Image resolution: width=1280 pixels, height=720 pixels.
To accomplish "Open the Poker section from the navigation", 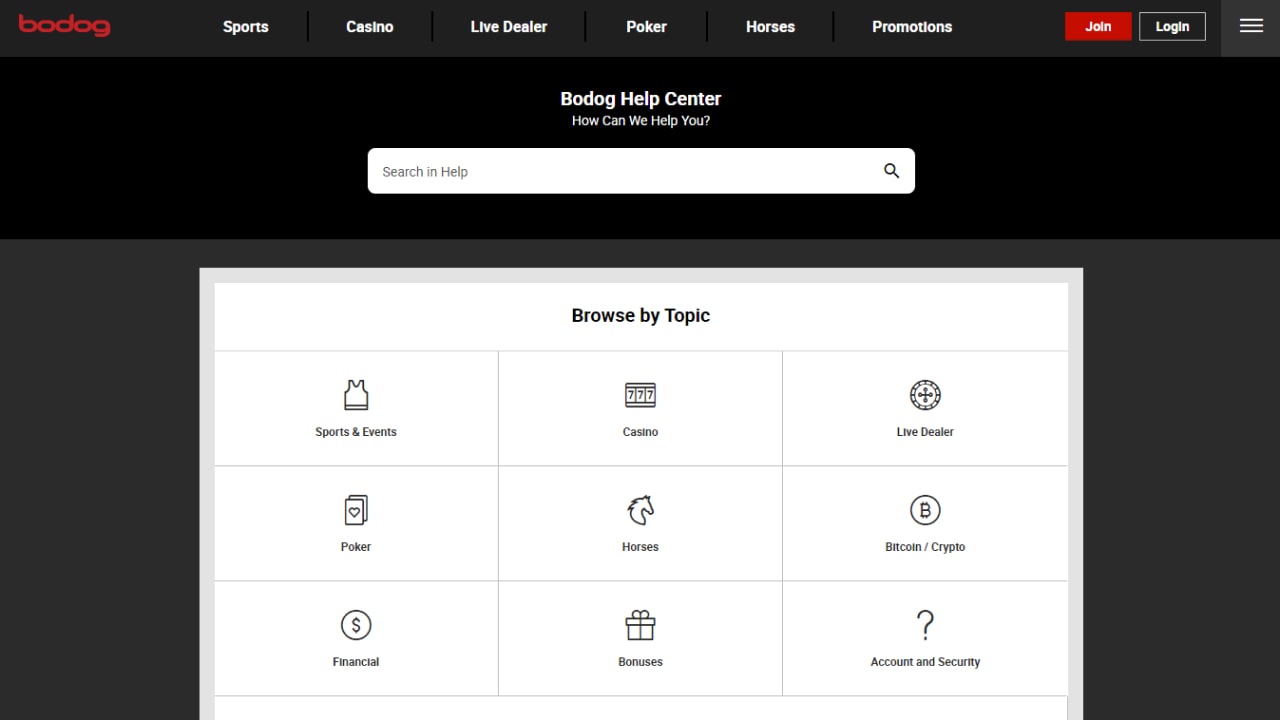I will point(646,27).
